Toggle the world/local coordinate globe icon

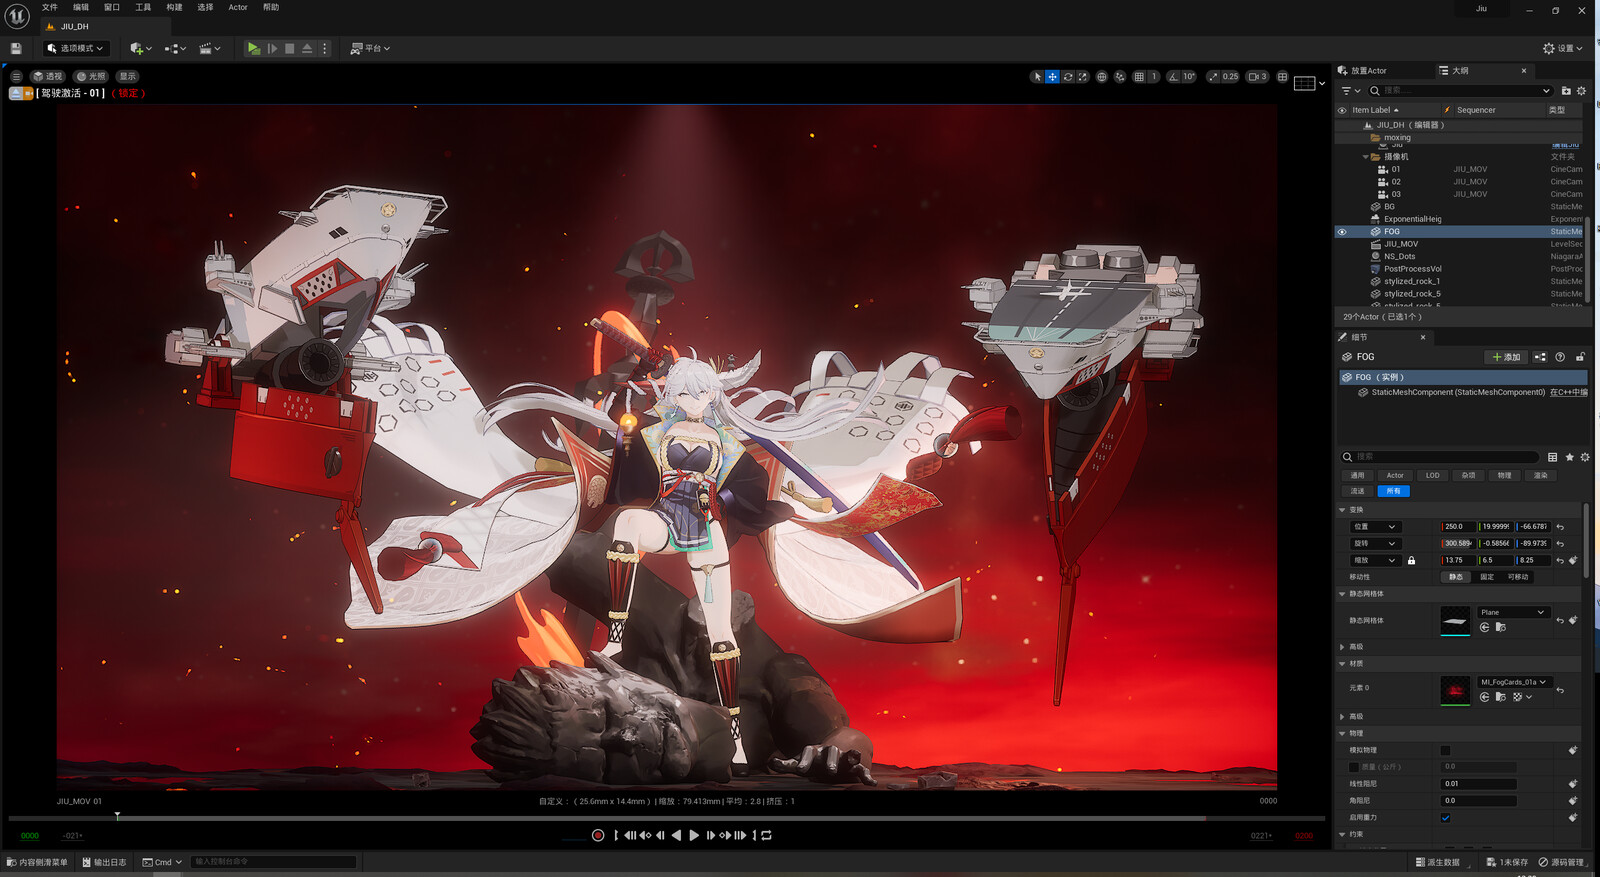(1102, 76)
